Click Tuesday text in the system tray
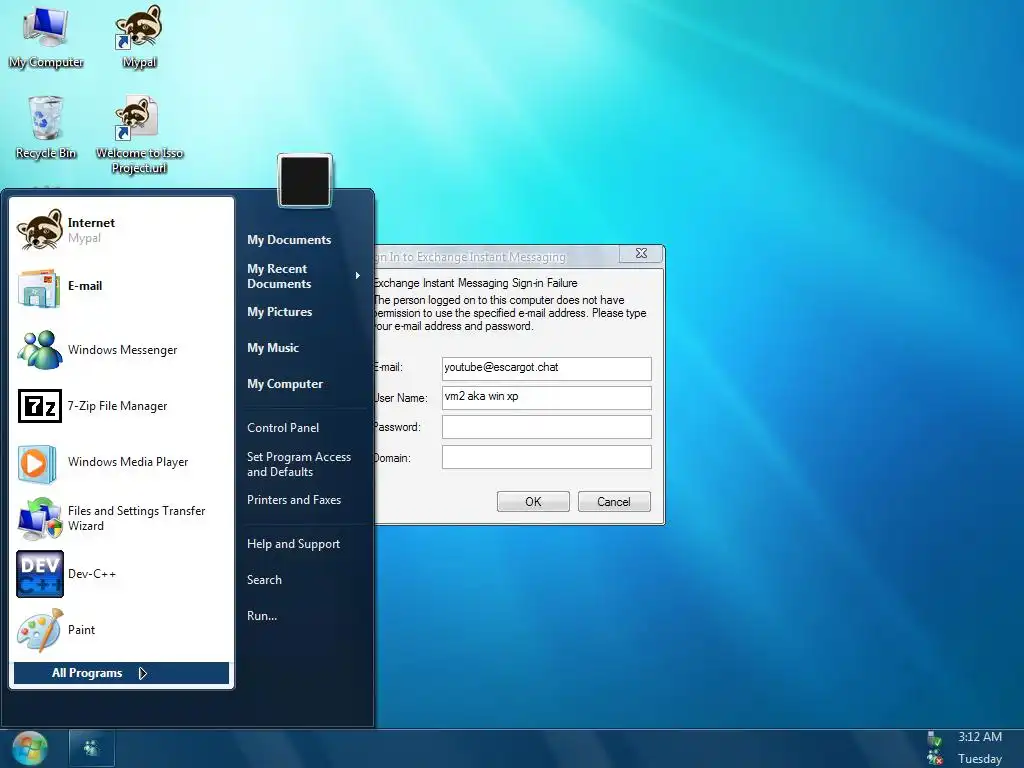Image resolution: width=1024 pixels, height=768 pixels. (980, 759)
